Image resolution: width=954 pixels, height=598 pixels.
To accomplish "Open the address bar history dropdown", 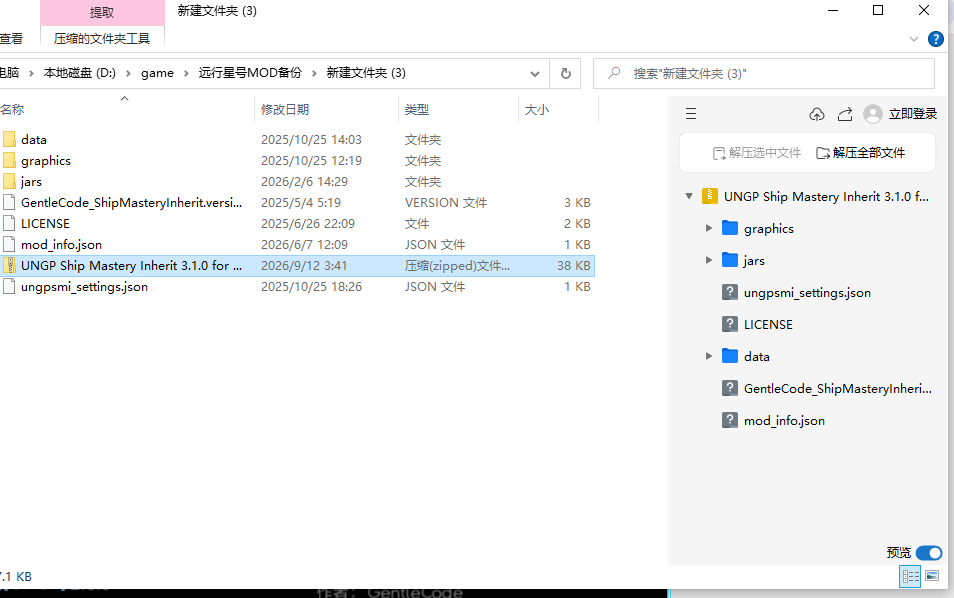I will click(535, 74).
